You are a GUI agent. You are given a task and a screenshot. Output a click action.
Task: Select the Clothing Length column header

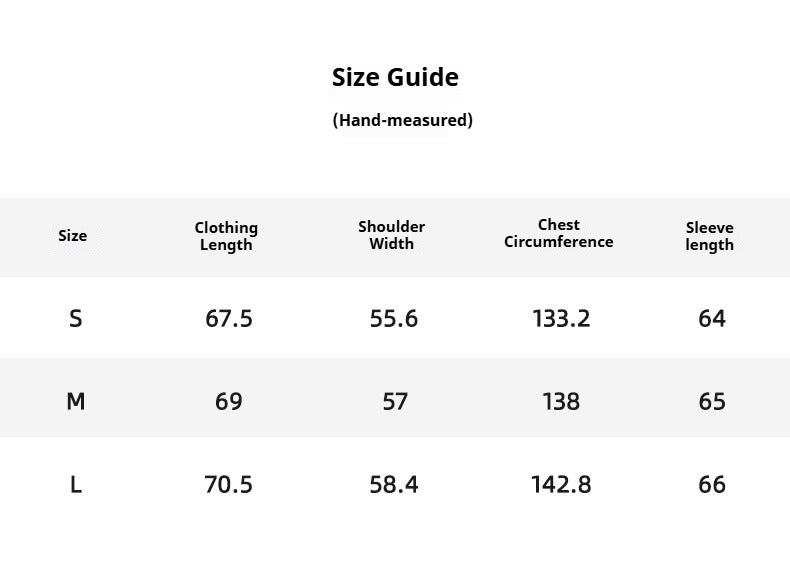coord(226,236)
